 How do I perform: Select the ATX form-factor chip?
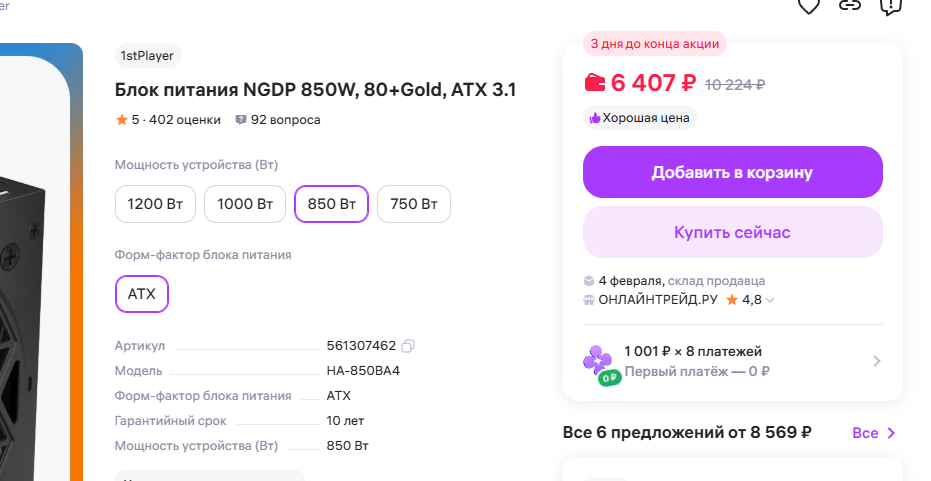click(x=142, y=294)
